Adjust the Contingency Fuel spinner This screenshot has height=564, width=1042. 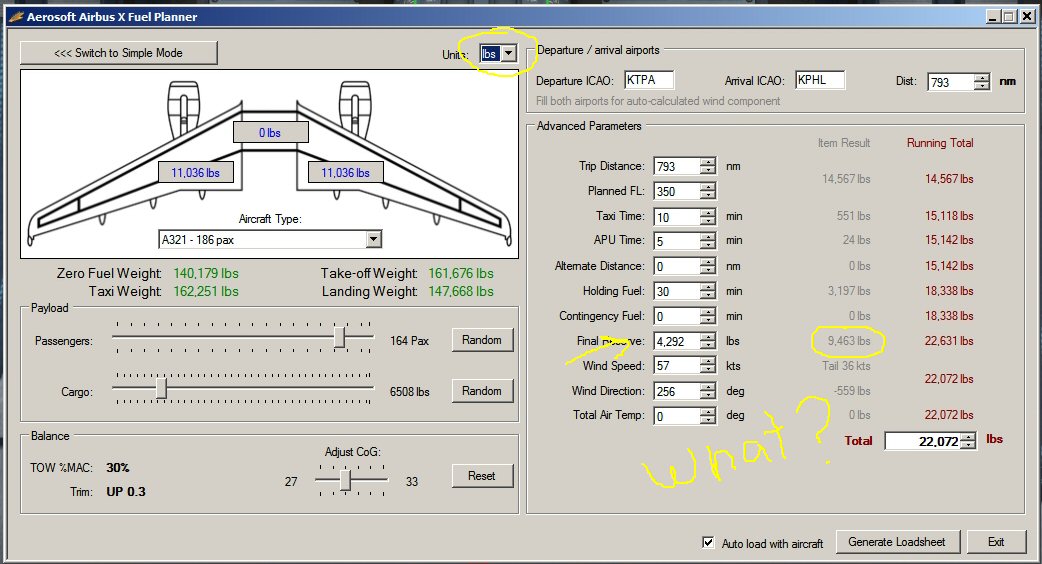pyautogui.click(x=708, y=316)
